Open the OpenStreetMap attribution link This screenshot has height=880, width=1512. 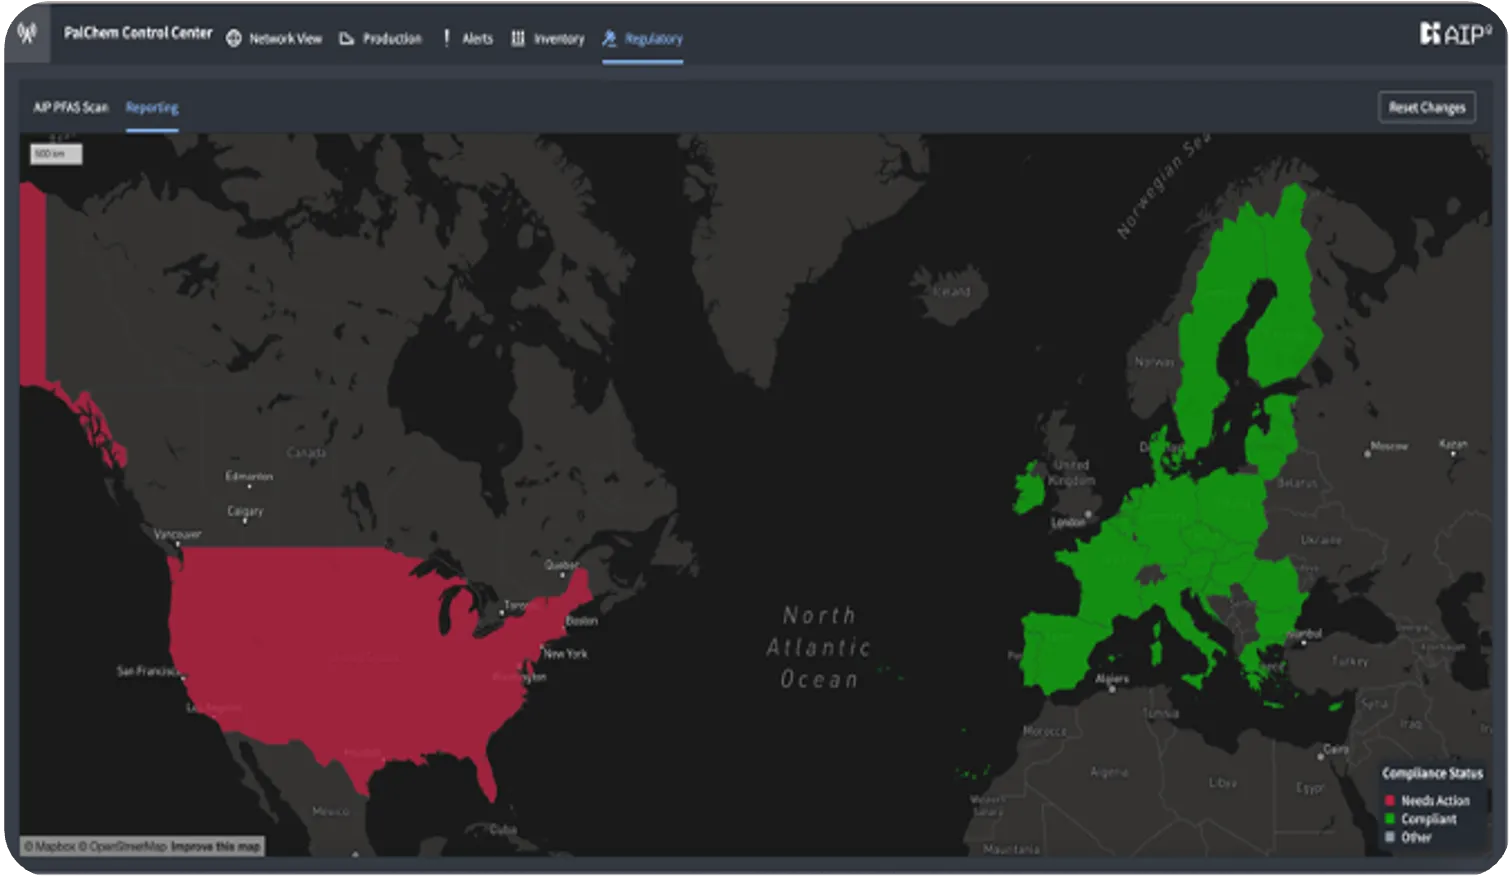pos(123,847)
